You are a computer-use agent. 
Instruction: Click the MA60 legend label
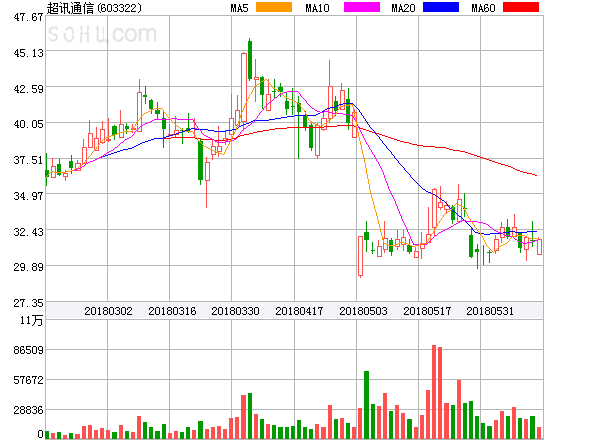click(483, 8)
